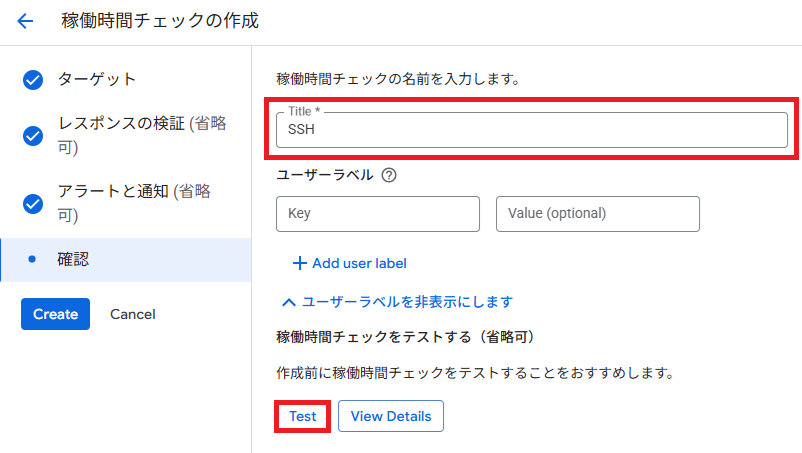Open View Details
The height and width of the screenshot is (453, 802).
pos(391,416)
